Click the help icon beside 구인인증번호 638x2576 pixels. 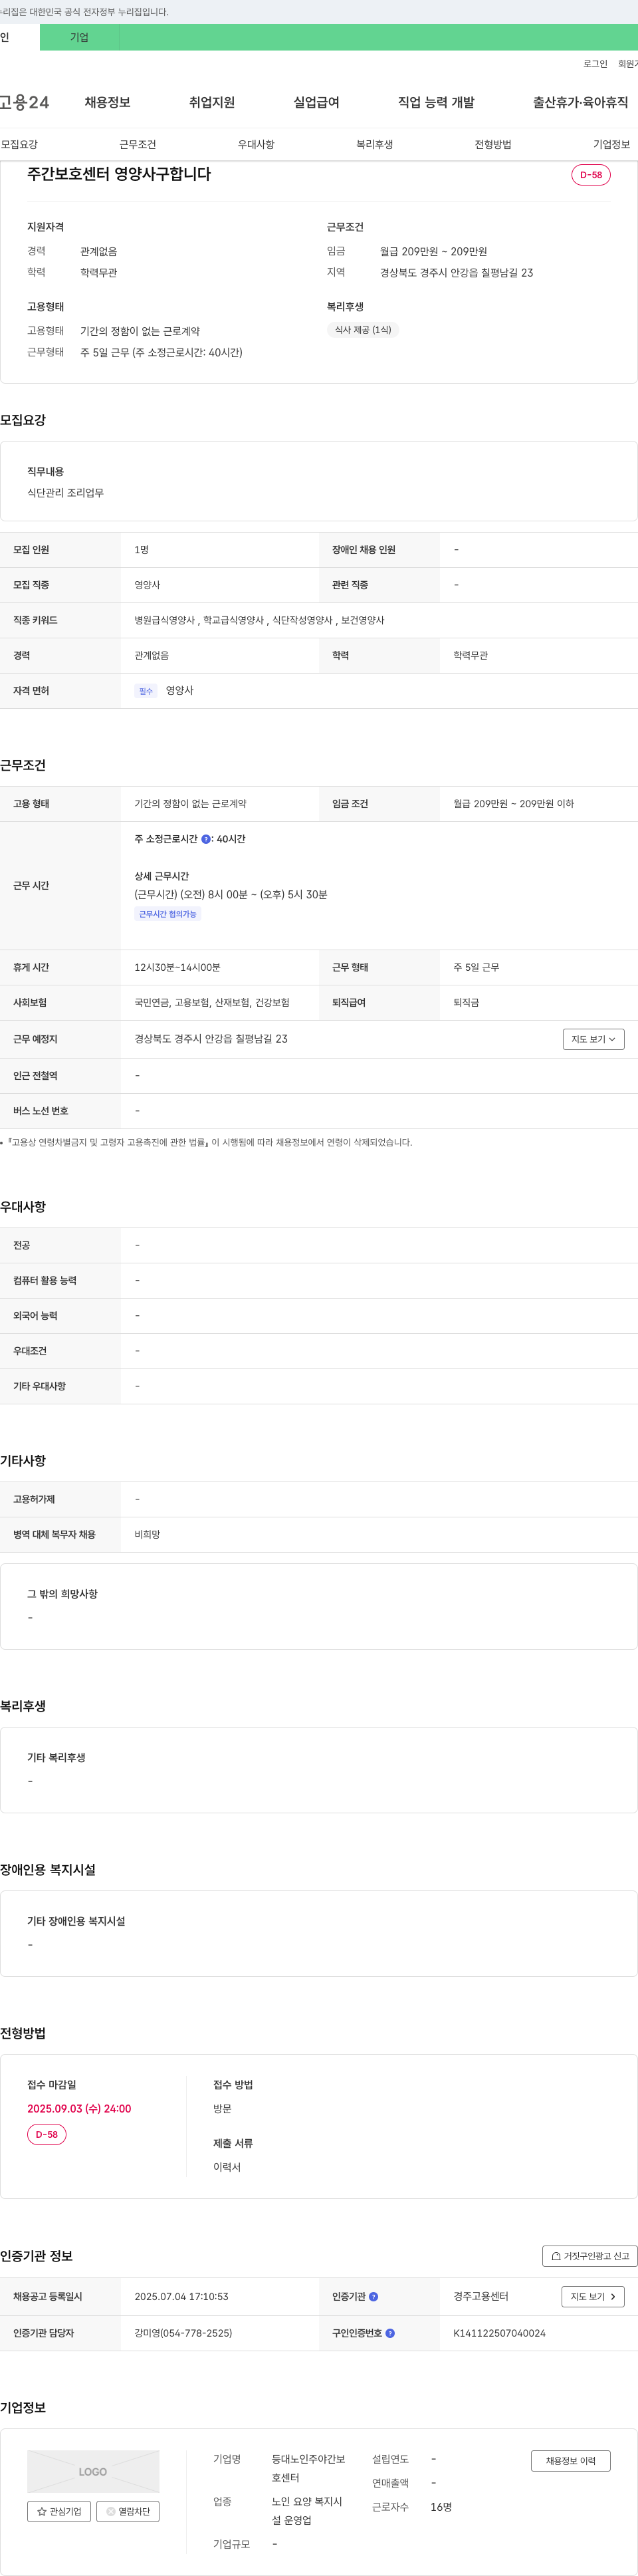pyautogui.click(x=390, y=2333)
